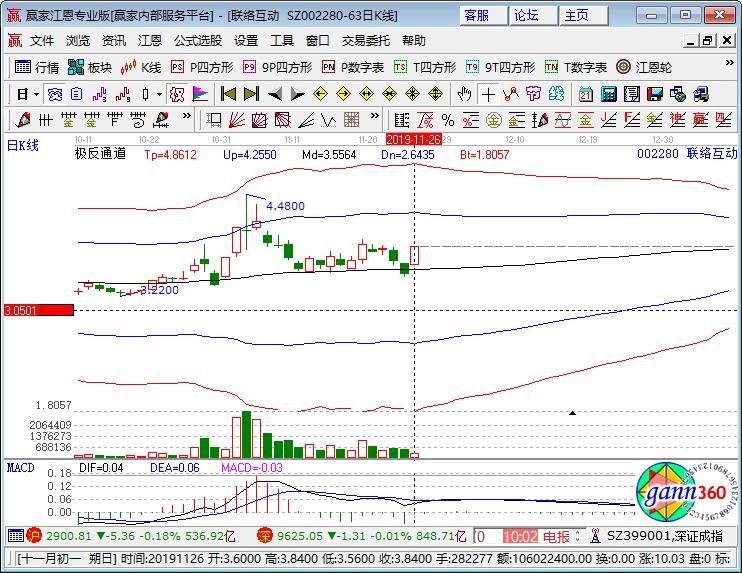Open the P四方形 tool
Viewport: 742px width, 573px height.
point(202,67)
